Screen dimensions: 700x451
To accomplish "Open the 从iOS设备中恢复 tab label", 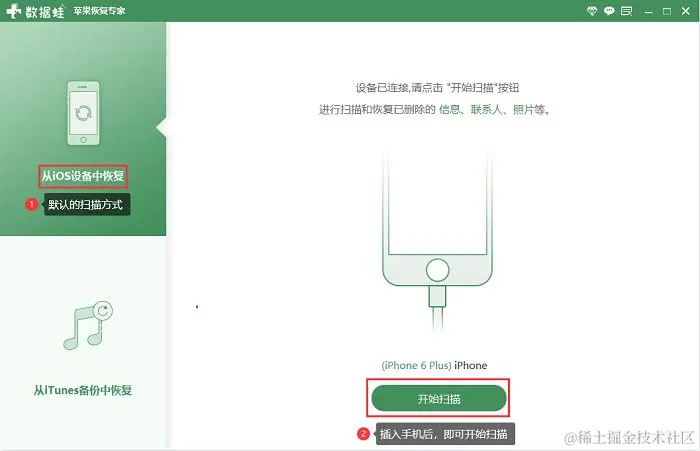I will pyautogui.click(x=83, y=176).
